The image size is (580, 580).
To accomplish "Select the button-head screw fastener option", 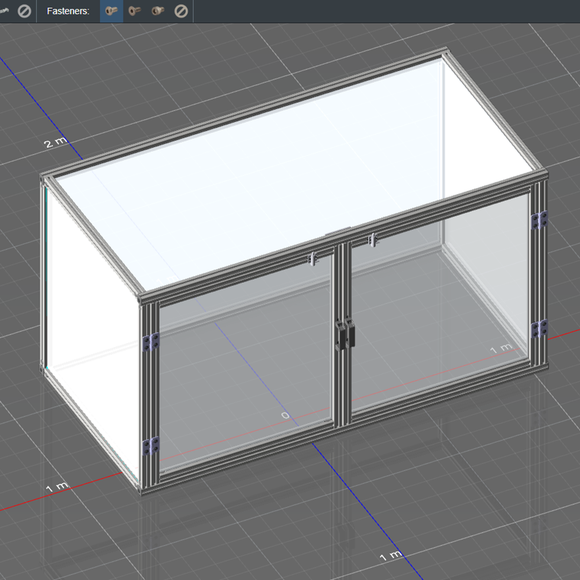I will pyautogui.click(x=111, y=11).
